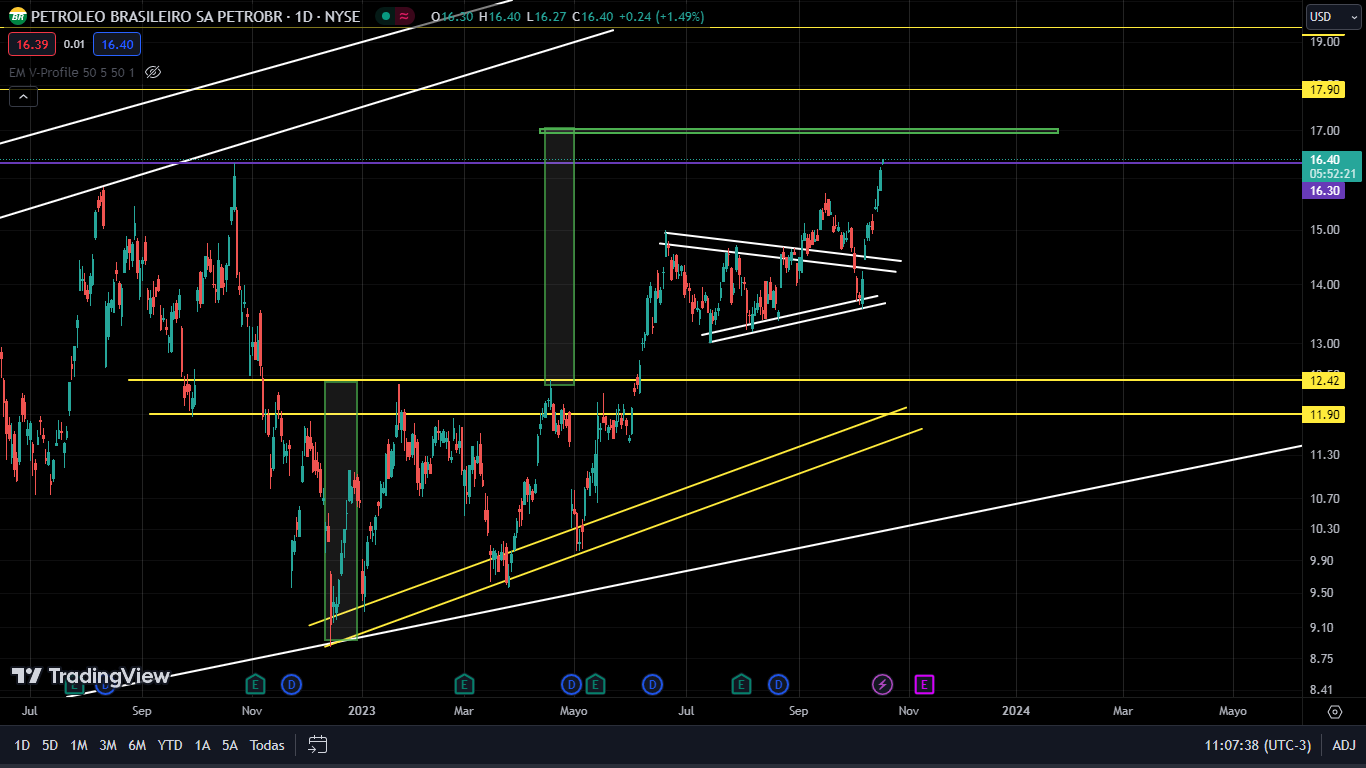The image size is (1366, 768).
Task: Click the purple 16.30 price label
Action: 1325,191
